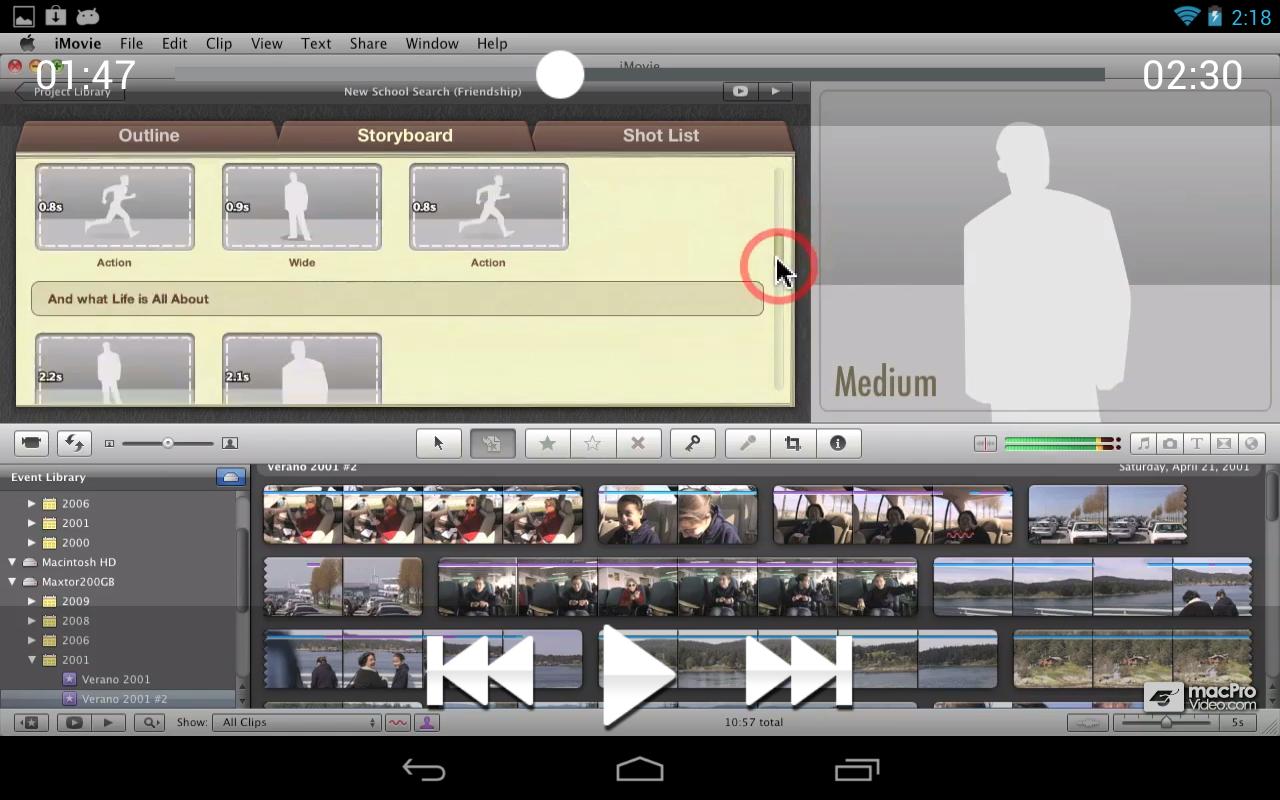Select the arrow selection tool

(x=438, y=443)
